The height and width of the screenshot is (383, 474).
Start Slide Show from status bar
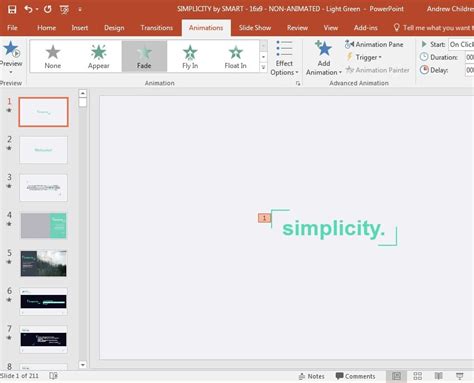coord(460,376)
